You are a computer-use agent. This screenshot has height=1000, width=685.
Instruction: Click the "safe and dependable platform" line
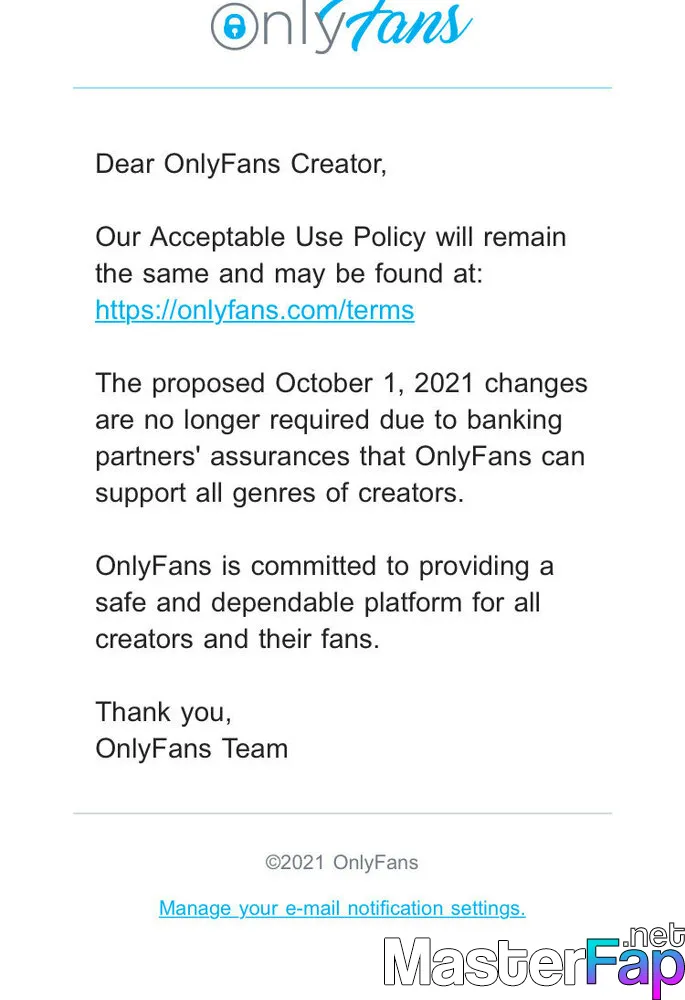[318, 603]
